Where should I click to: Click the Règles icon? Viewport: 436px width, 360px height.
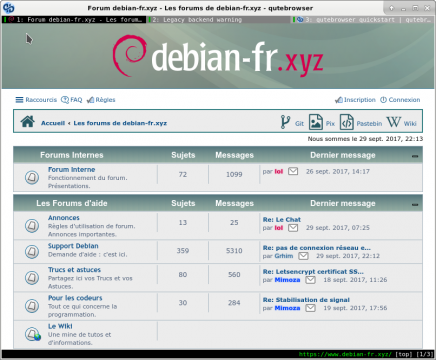[90, 100]
